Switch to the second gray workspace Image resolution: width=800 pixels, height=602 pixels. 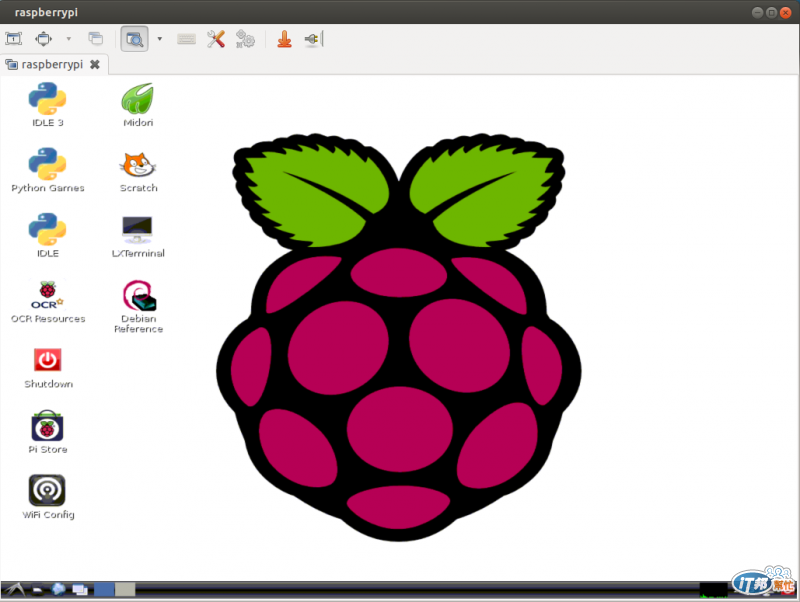[125, 590]
